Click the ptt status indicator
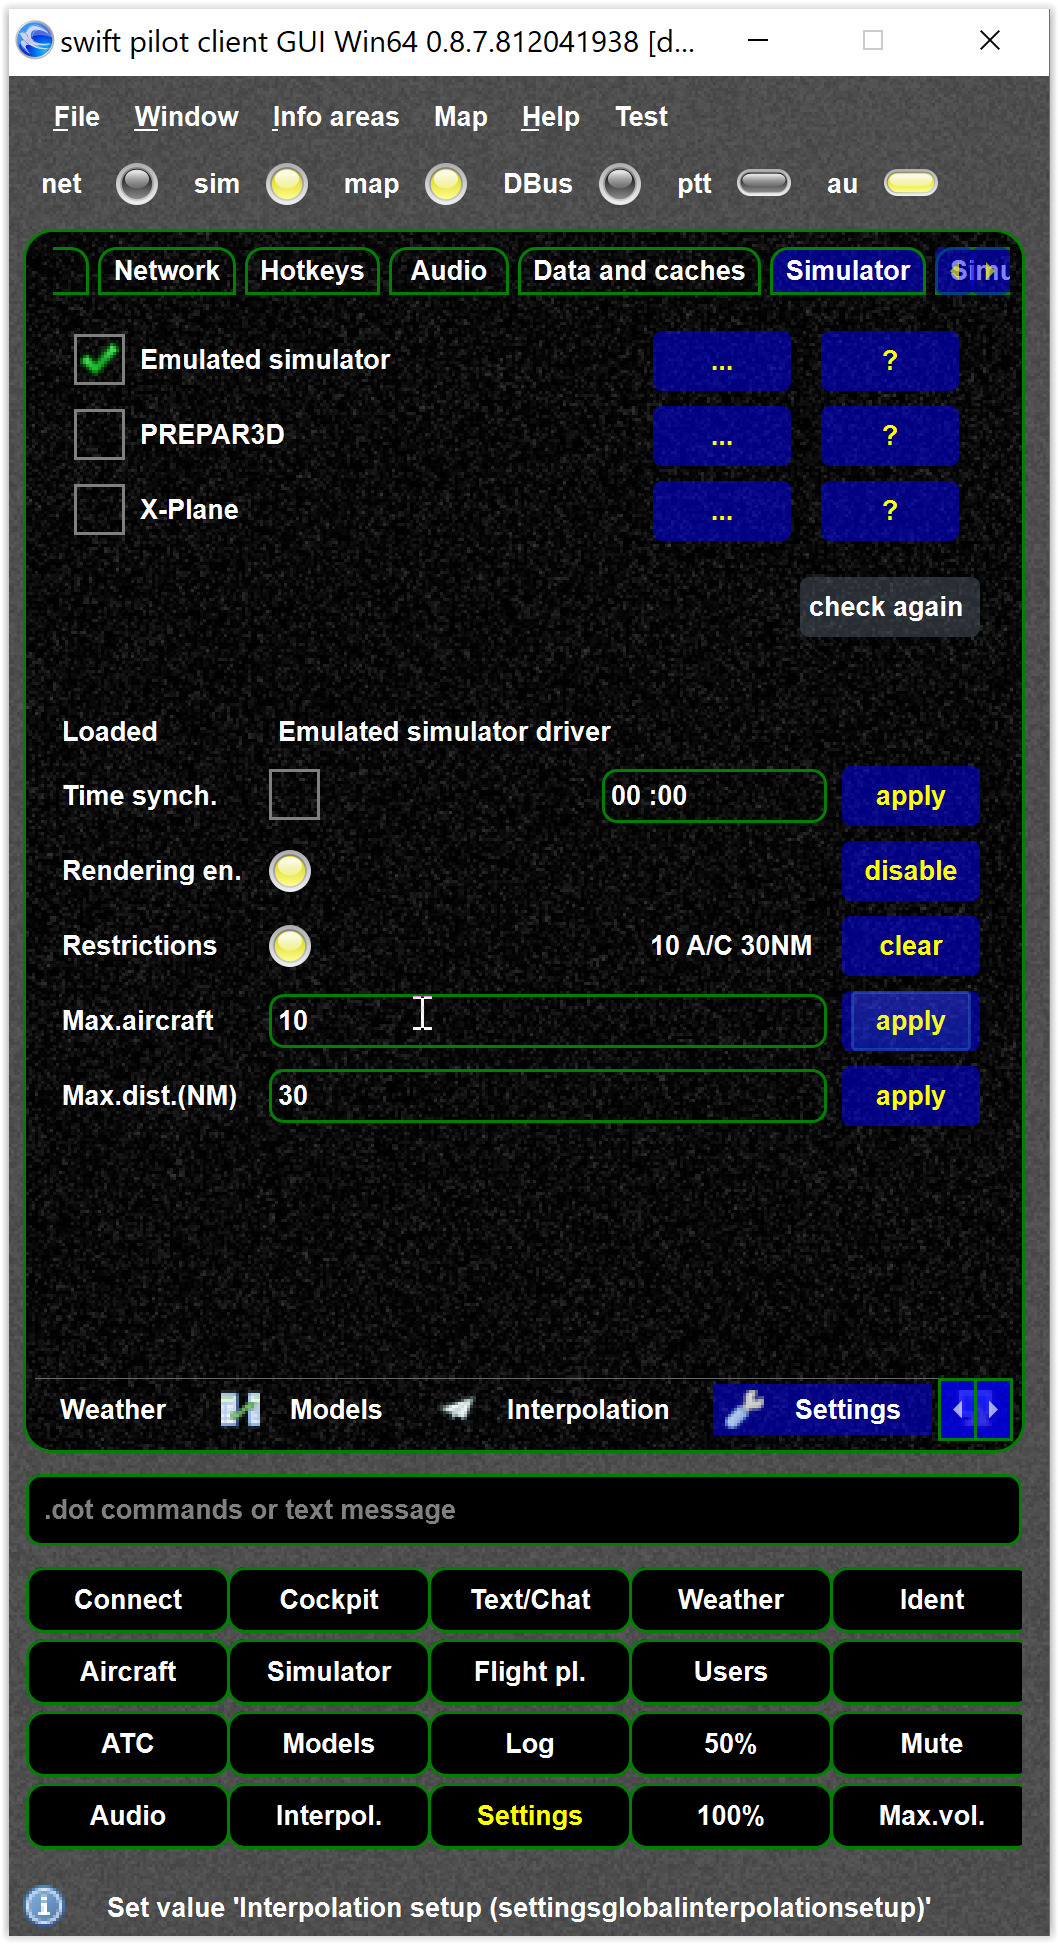The image size is (1058, 1944). tap(764, 183)
